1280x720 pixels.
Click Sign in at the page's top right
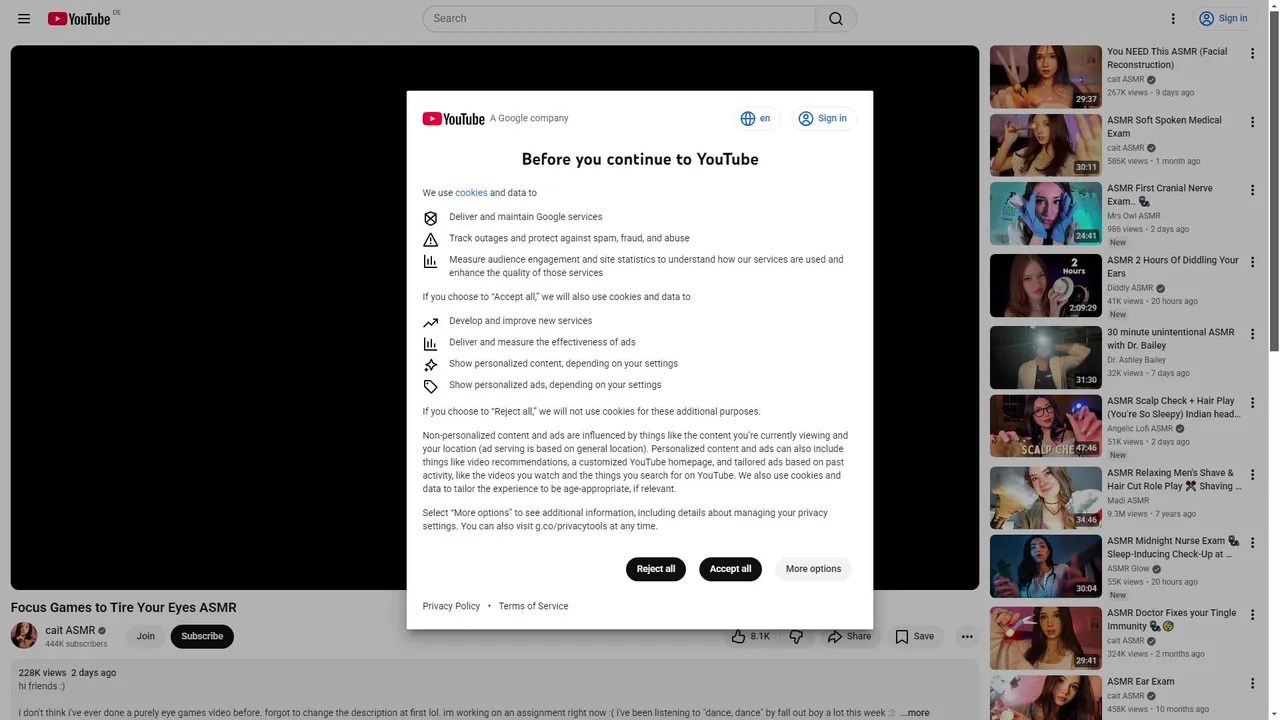[1223, 18]
